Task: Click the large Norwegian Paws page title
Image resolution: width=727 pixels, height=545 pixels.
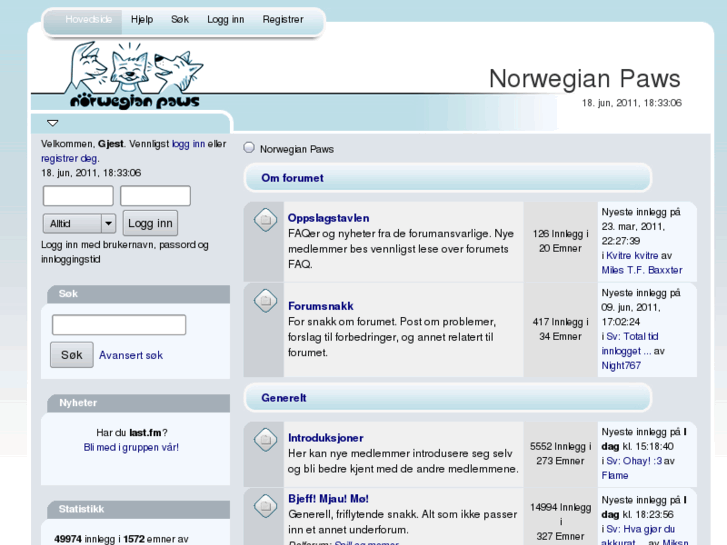Action: 585,79
